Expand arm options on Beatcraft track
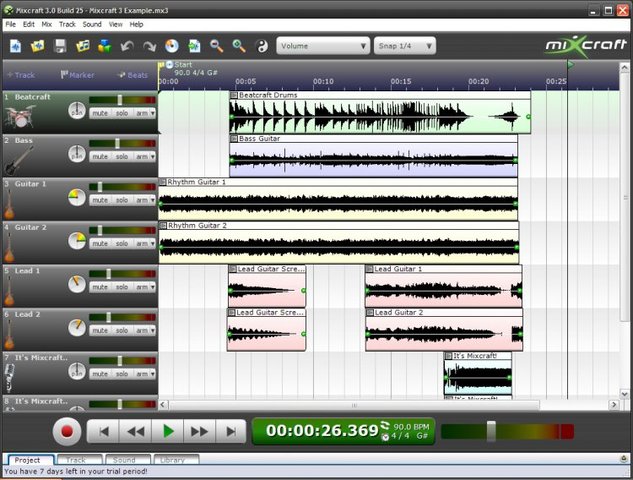 pos(153,113)
